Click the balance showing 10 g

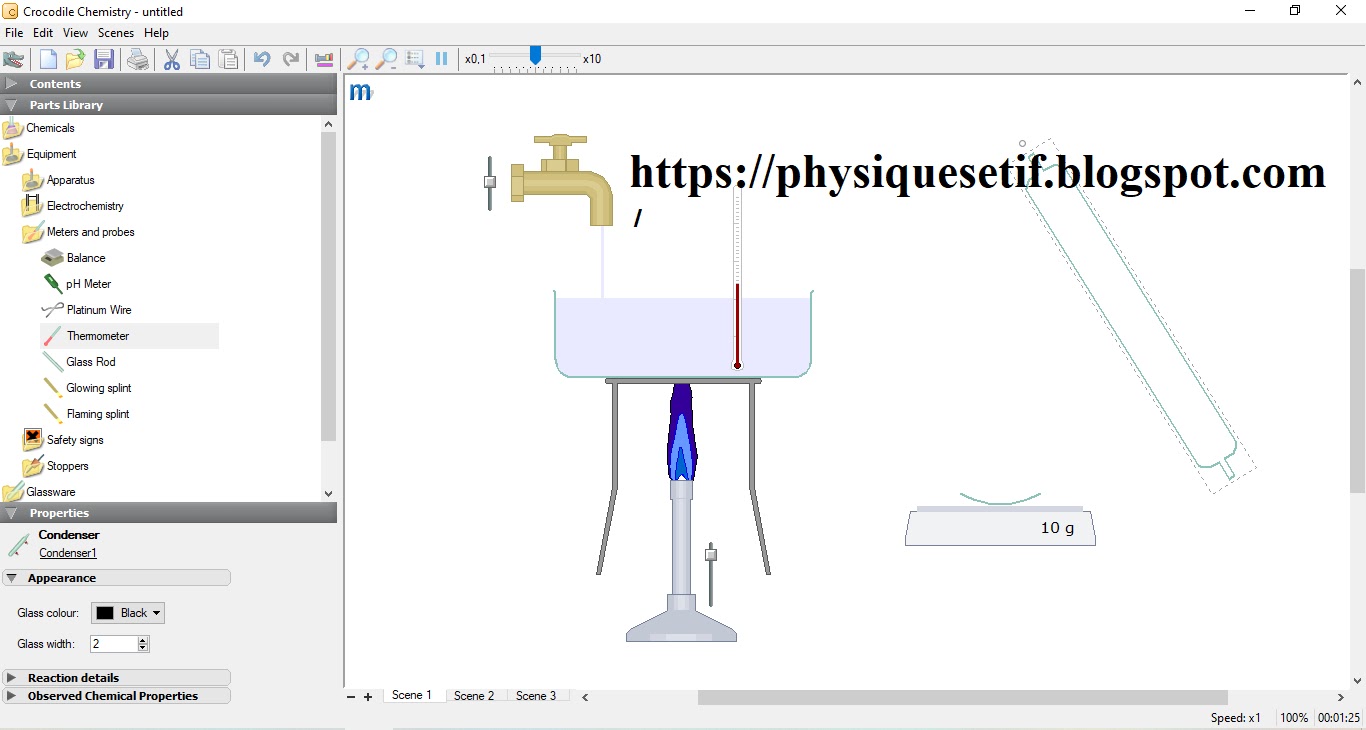click(1000, 527)
